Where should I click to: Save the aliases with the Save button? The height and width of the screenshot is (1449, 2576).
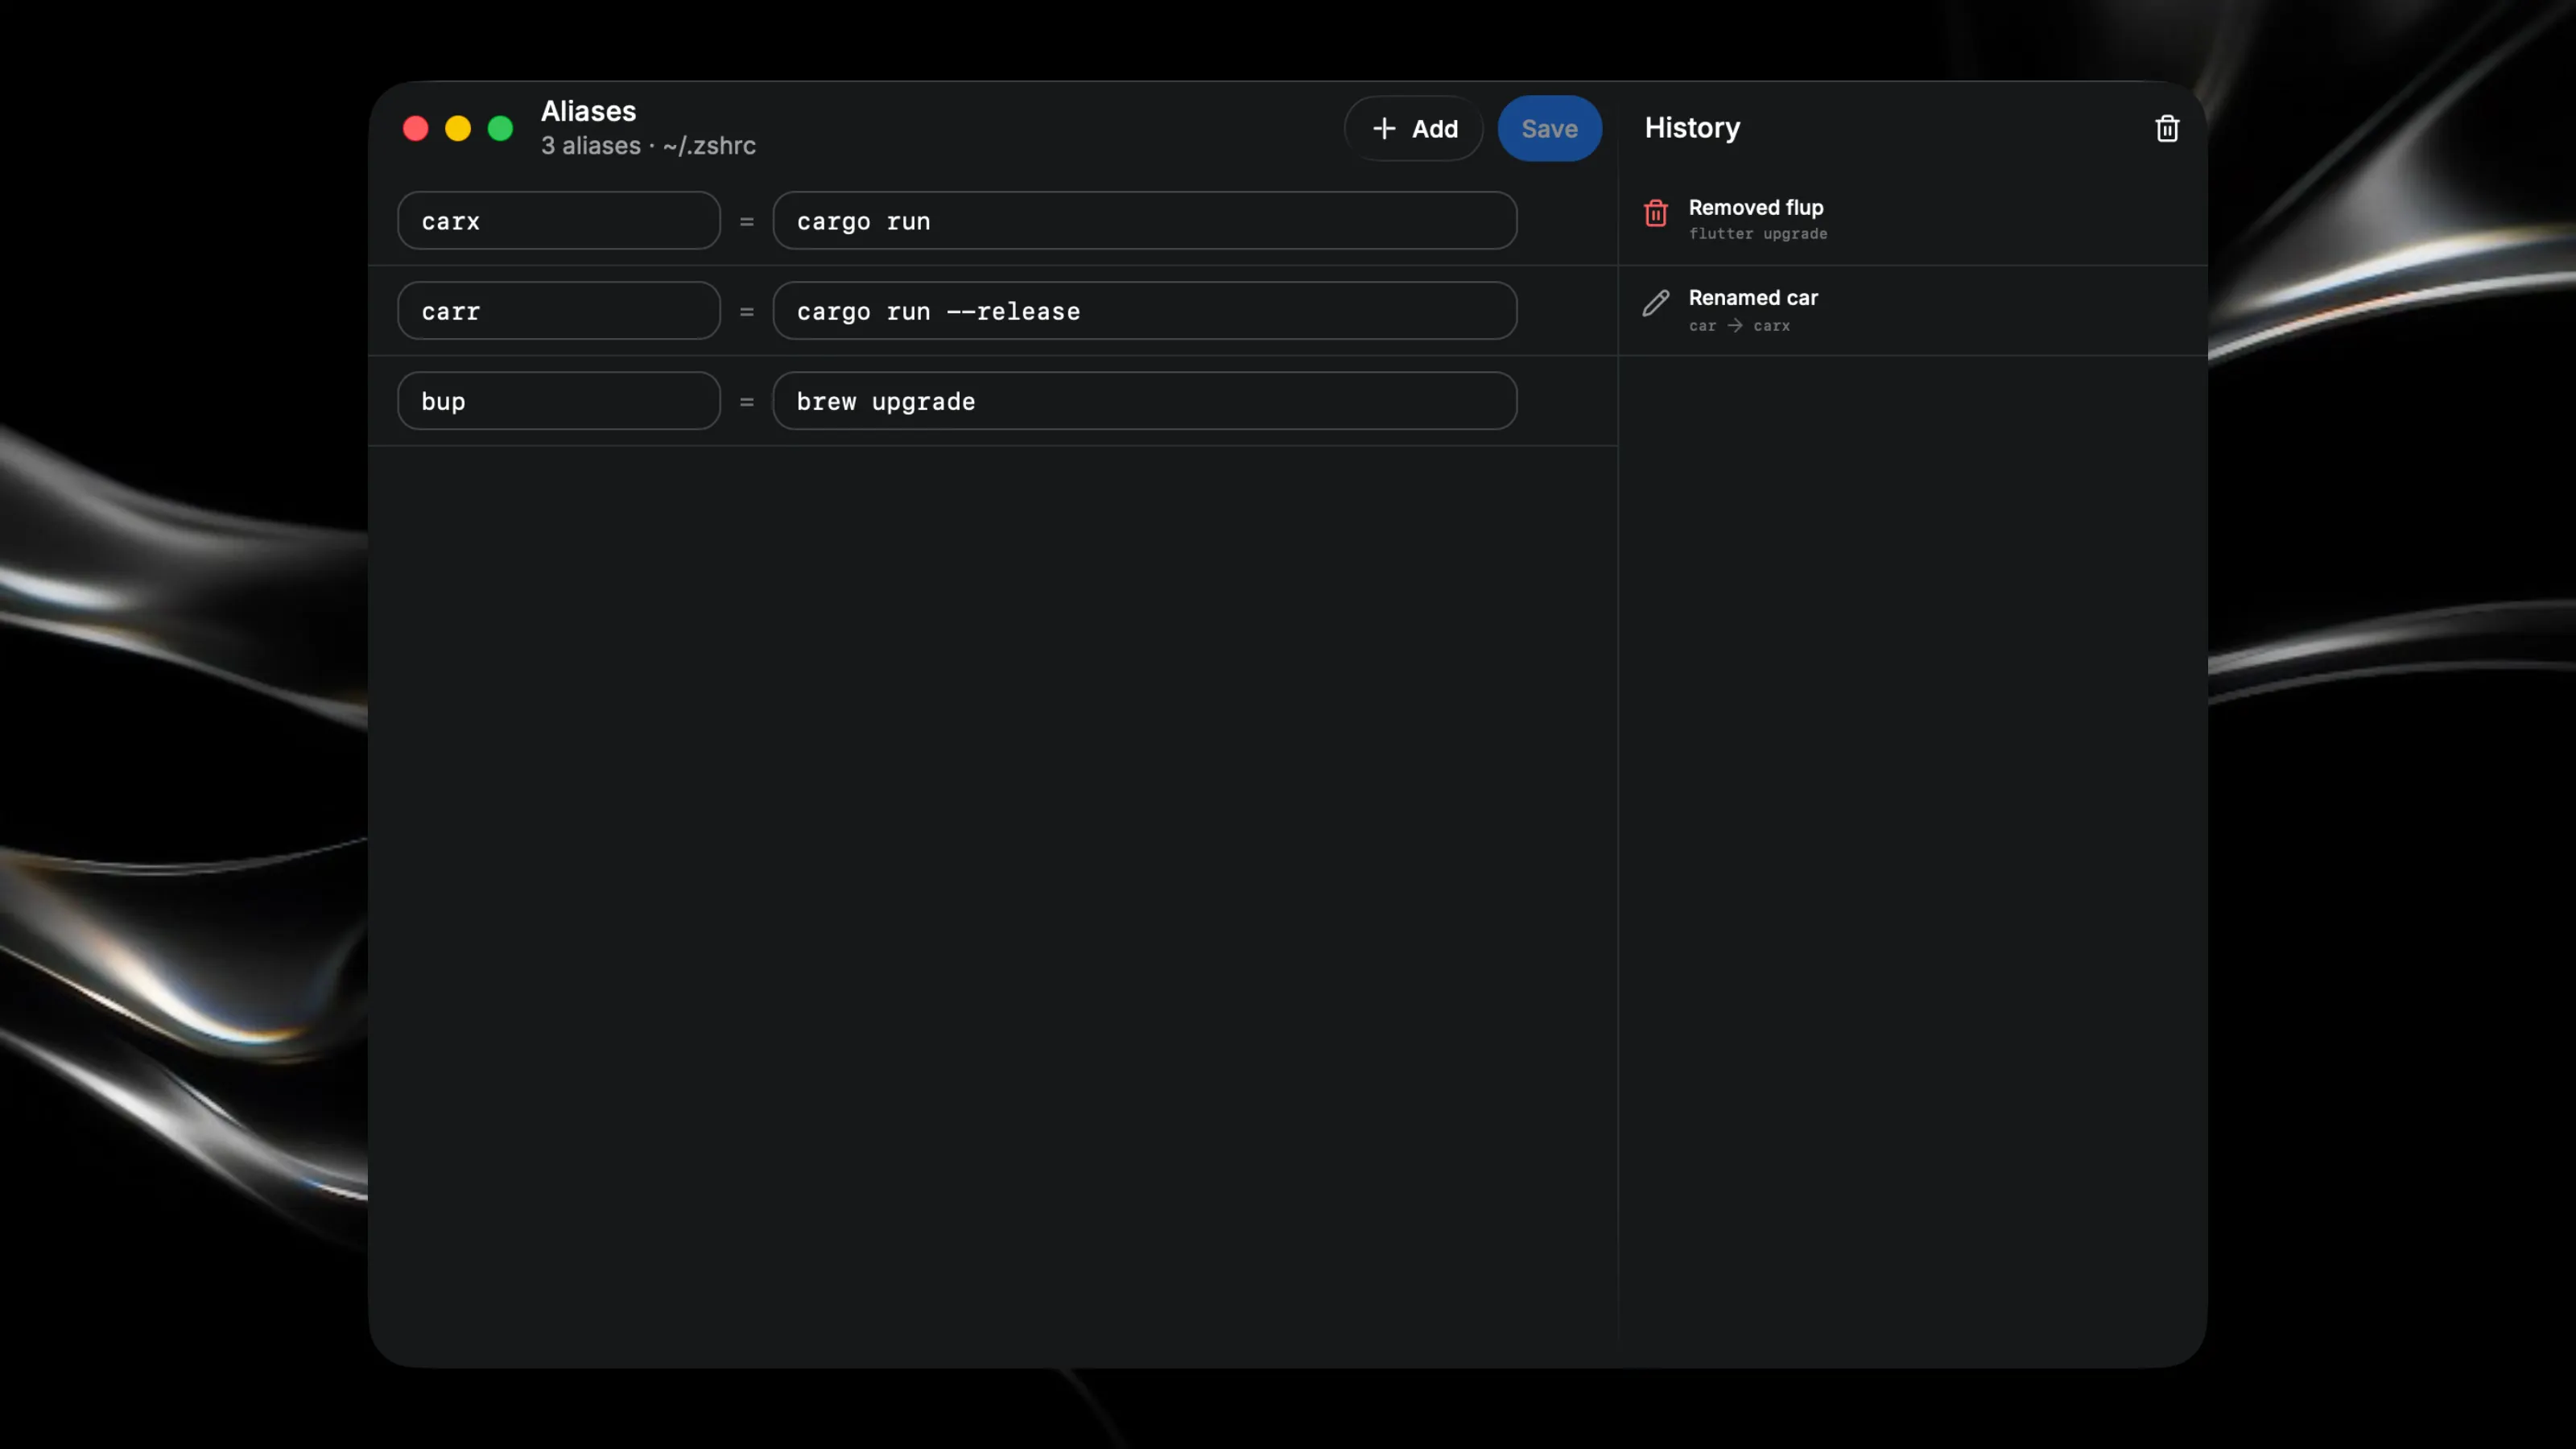pos(1549,128)
